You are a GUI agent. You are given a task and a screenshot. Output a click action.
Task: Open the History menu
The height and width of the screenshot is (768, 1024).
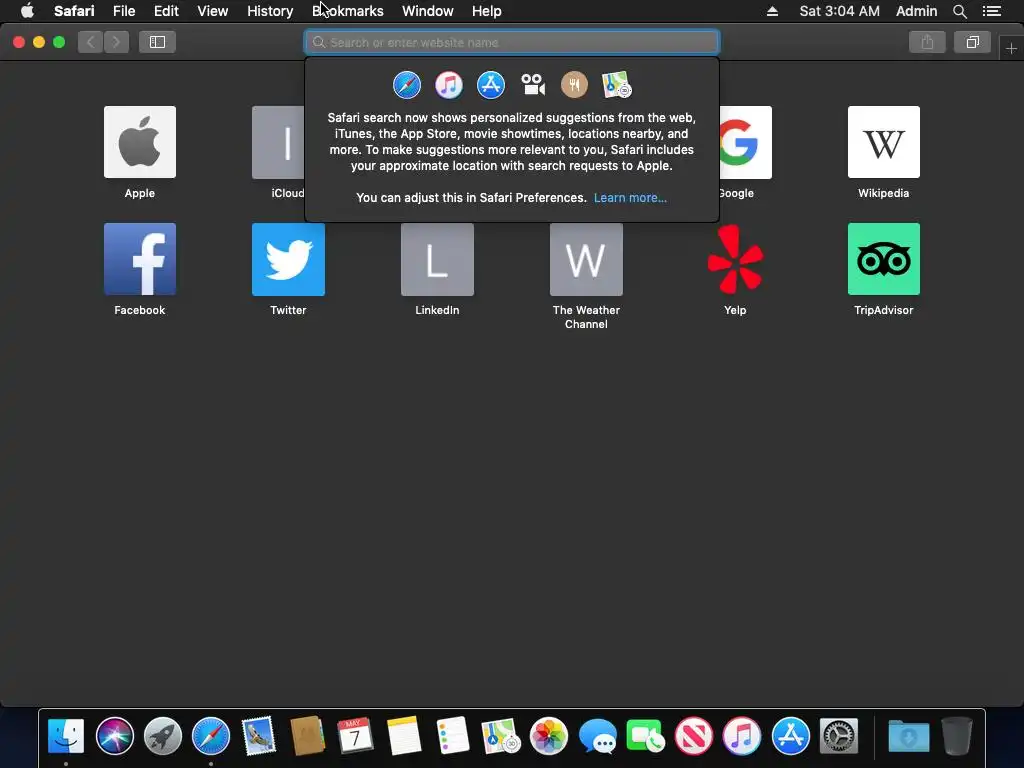click(x=270, y=11)
